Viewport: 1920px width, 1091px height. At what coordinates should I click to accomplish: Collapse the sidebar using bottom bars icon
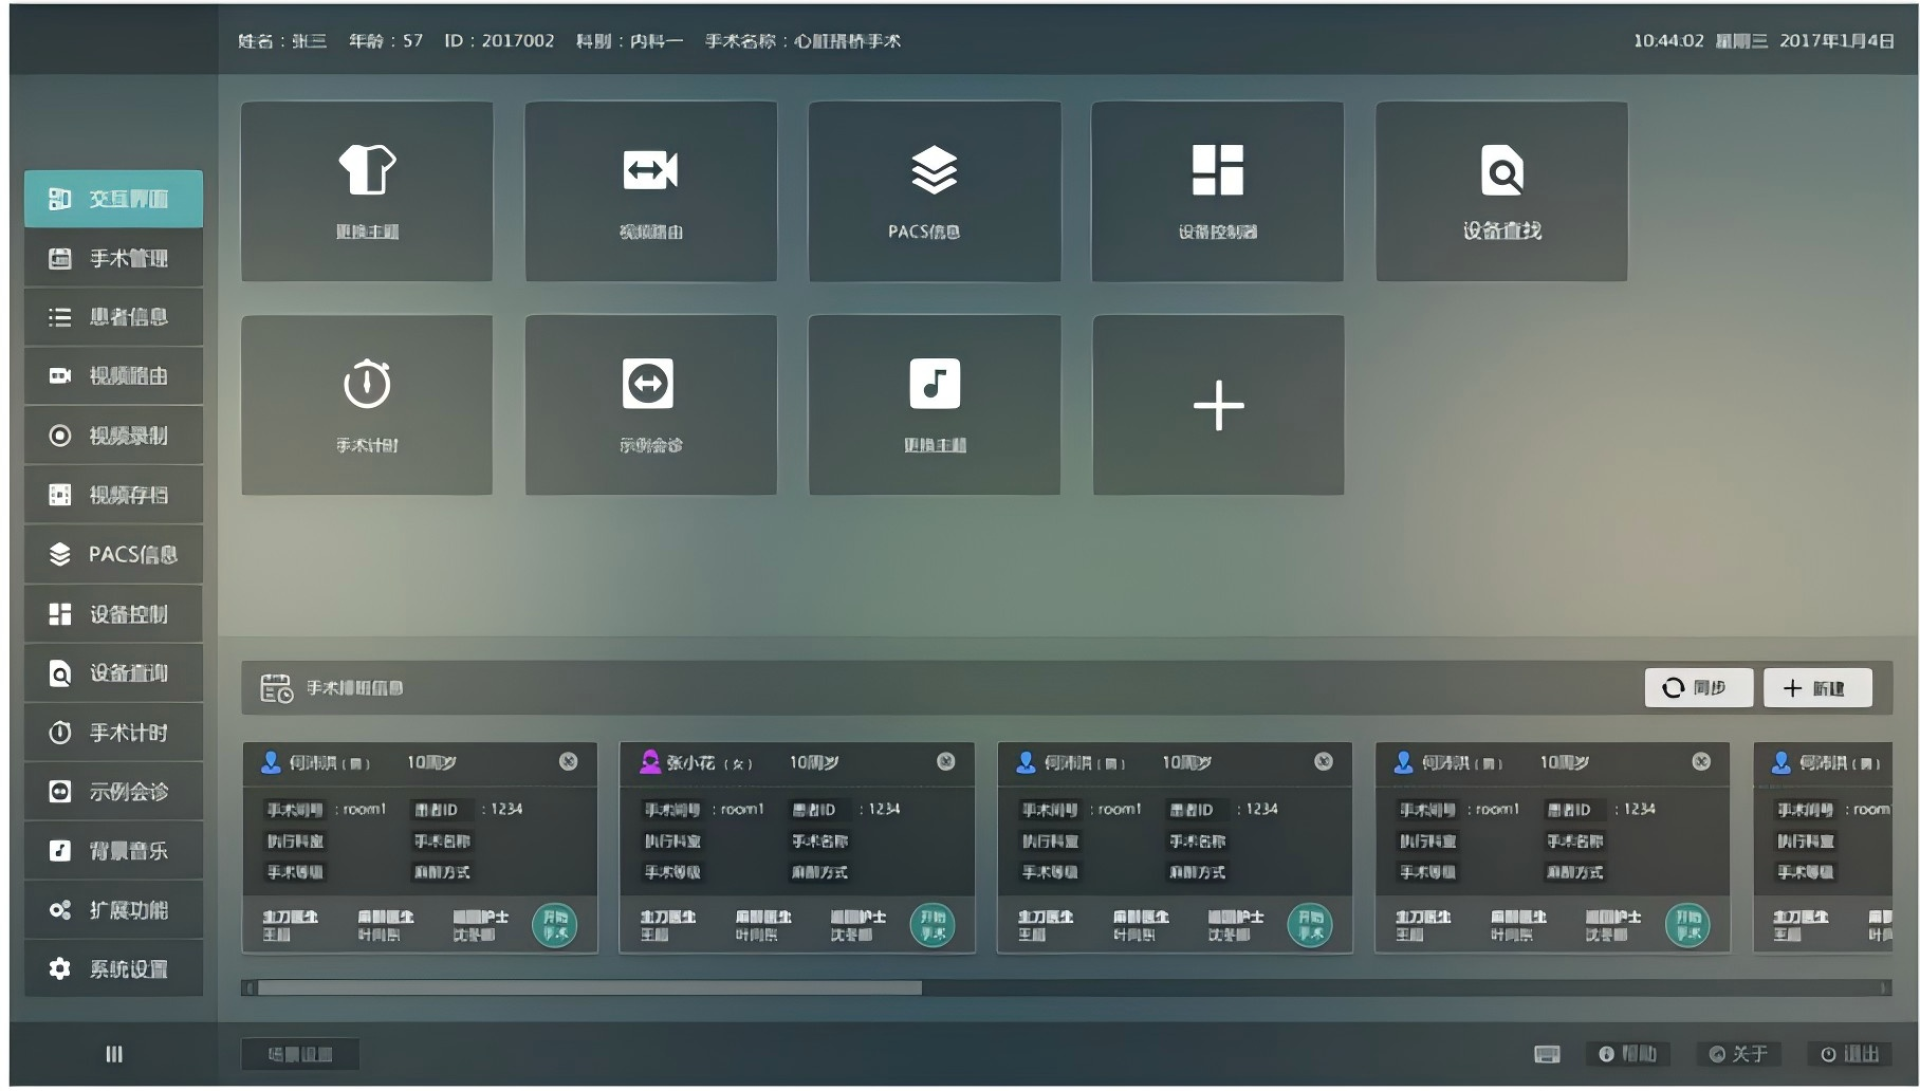coord(114,1054)
